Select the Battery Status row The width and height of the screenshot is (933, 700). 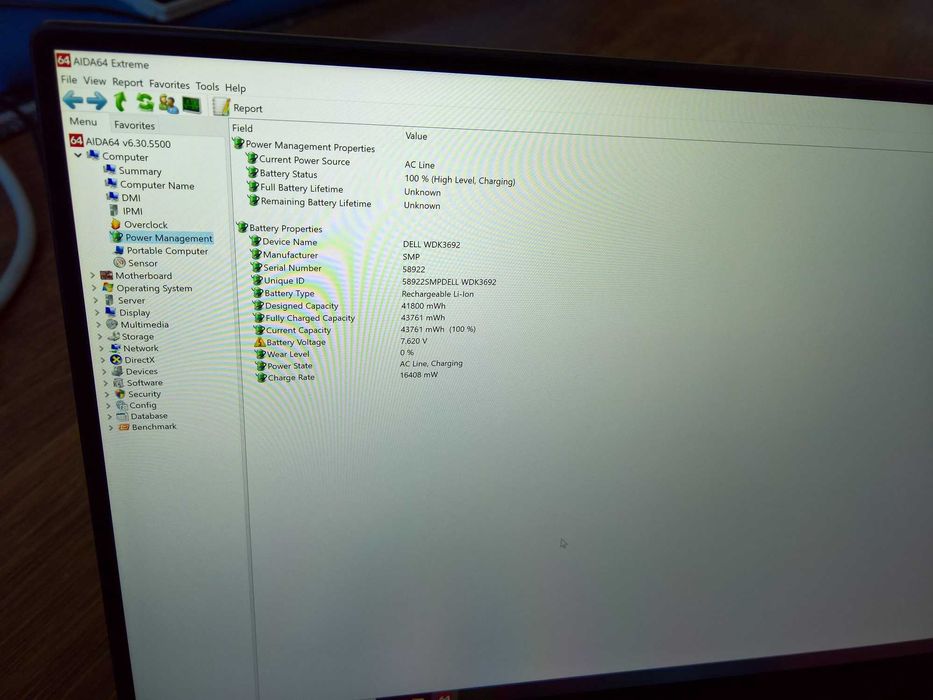point(283,173)
